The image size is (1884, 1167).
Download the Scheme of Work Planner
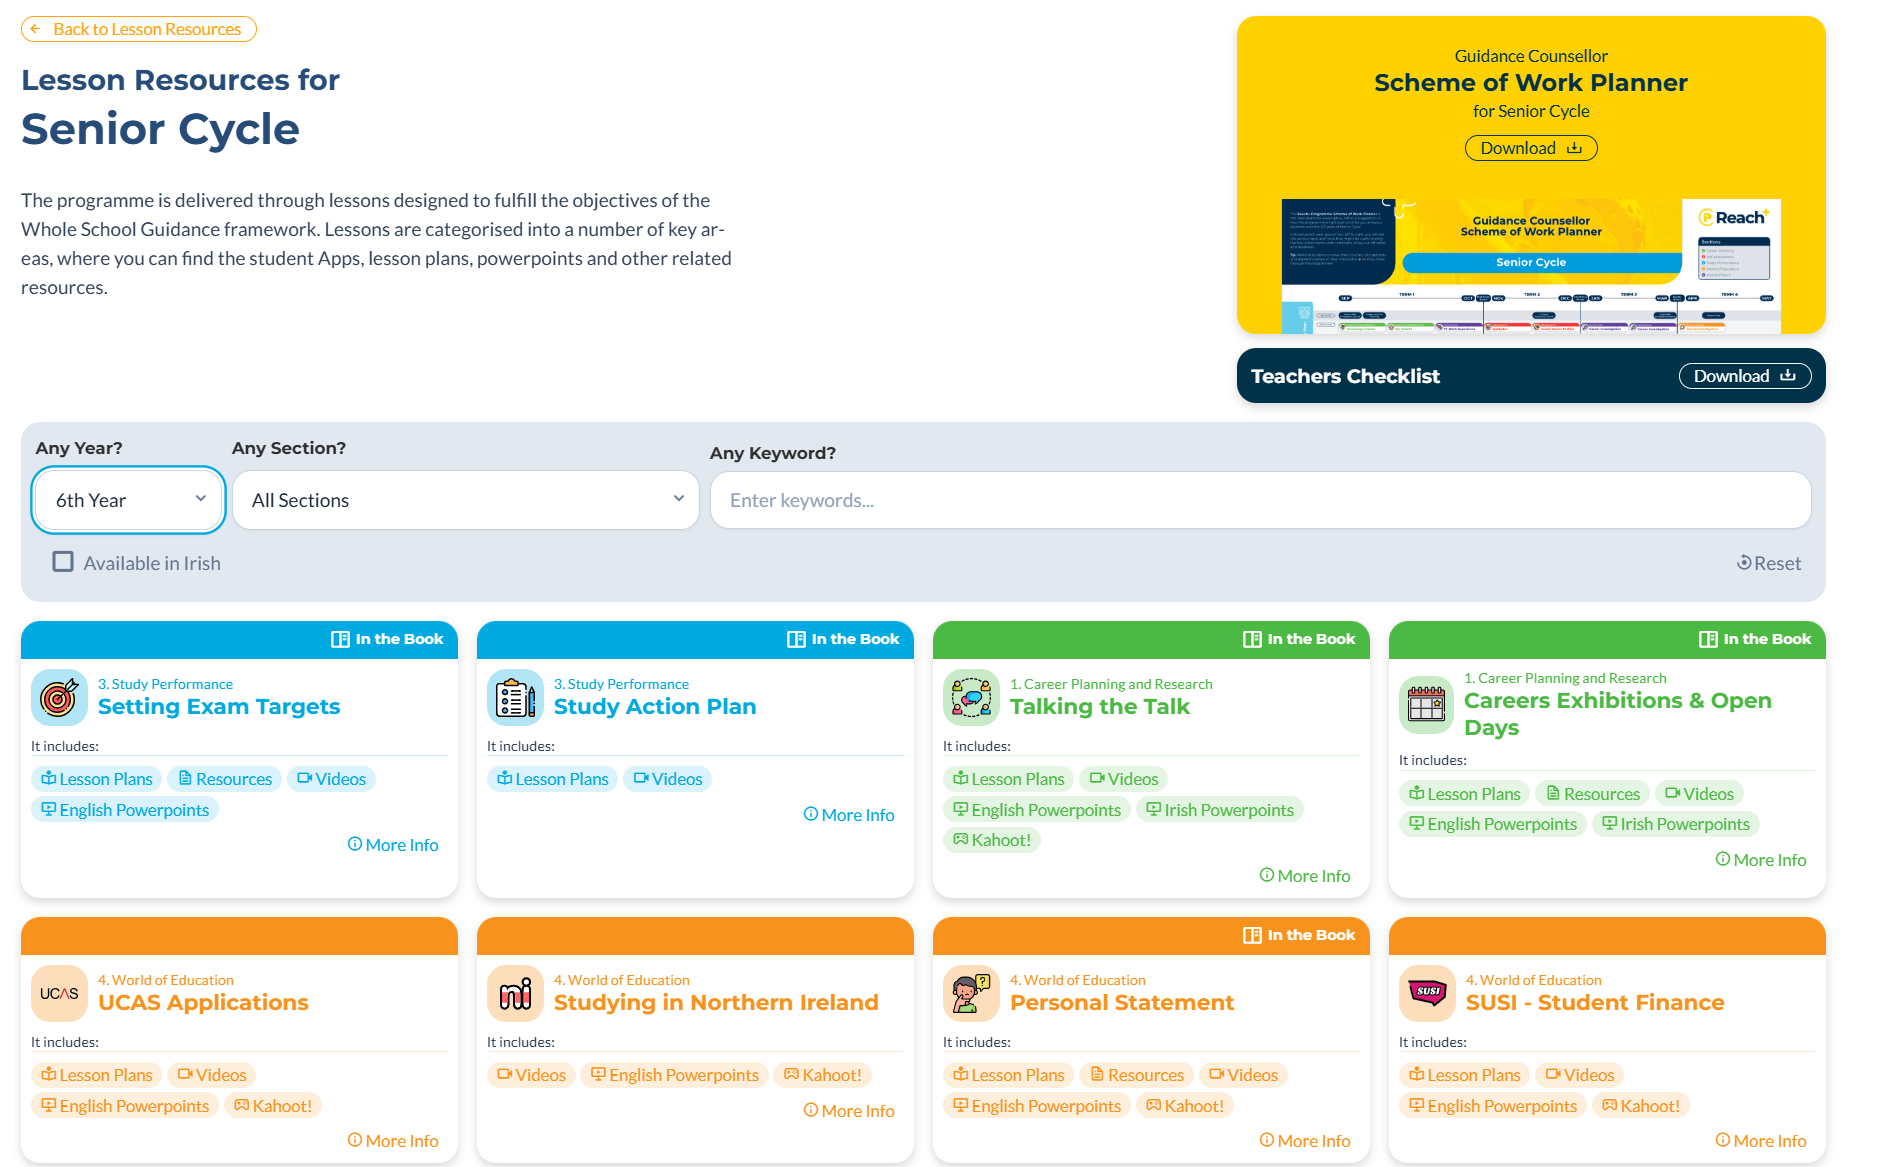(x=1530, y=148)
